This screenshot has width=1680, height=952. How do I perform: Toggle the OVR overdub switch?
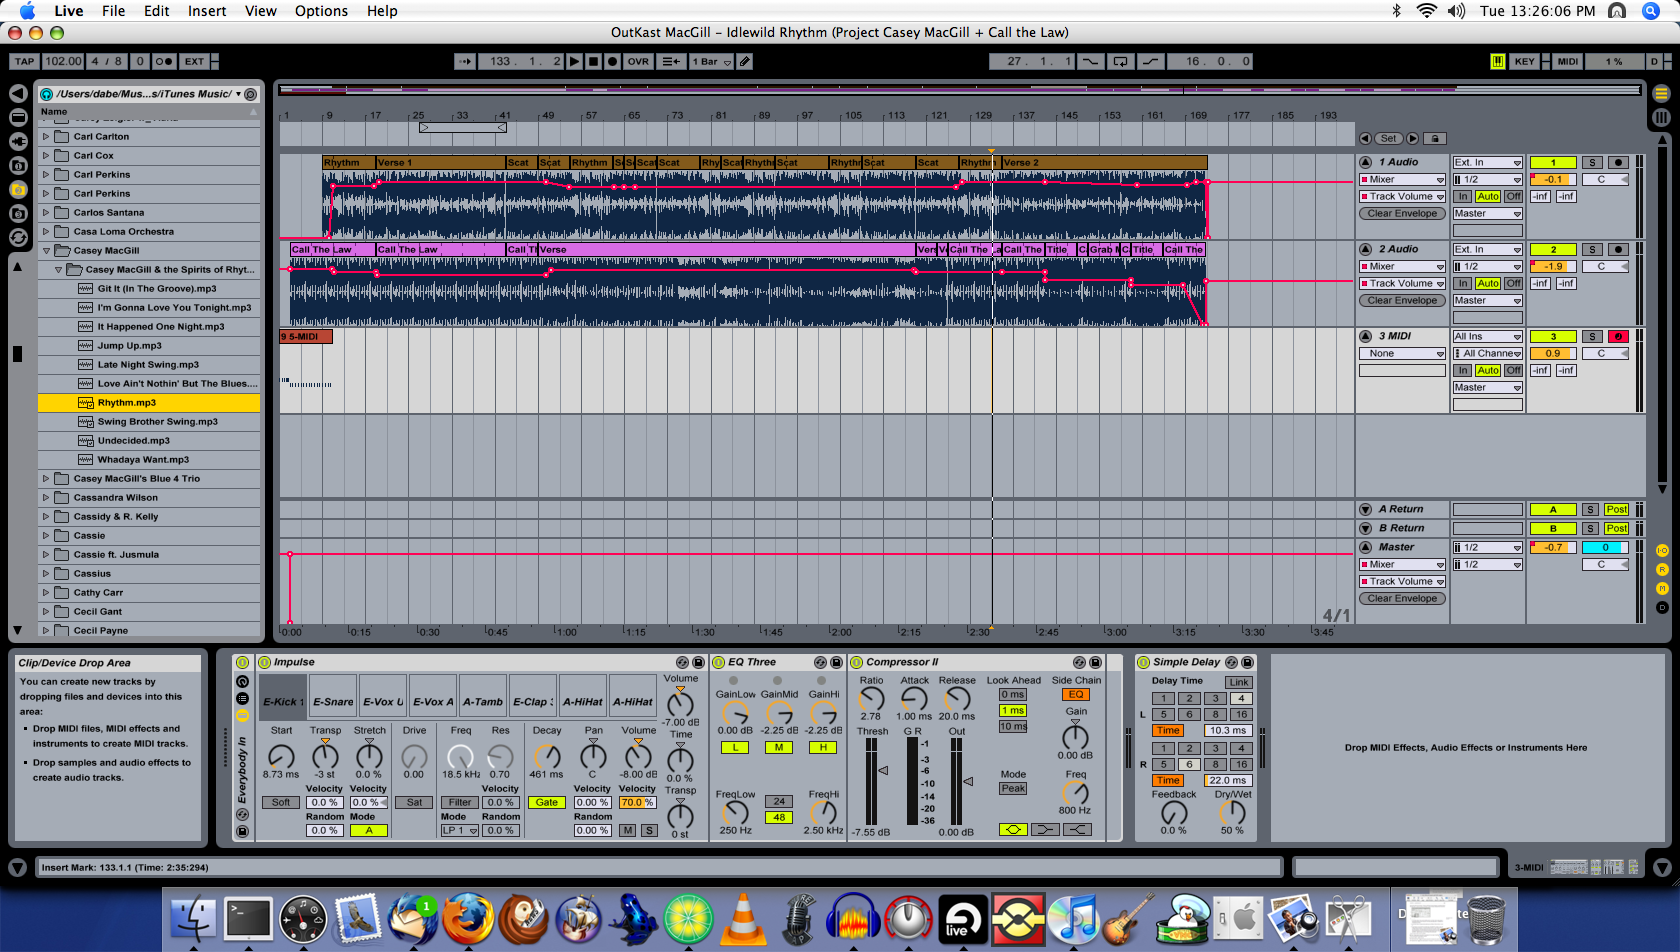coord(638,61)
